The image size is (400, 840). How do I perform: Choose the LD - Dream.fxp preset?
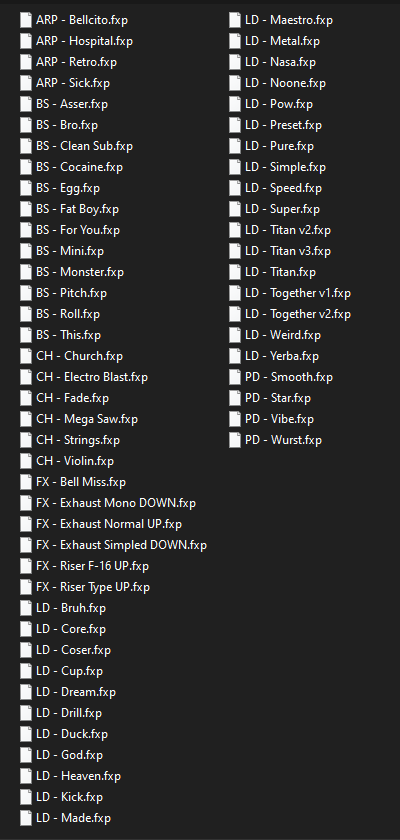point(76,692)
